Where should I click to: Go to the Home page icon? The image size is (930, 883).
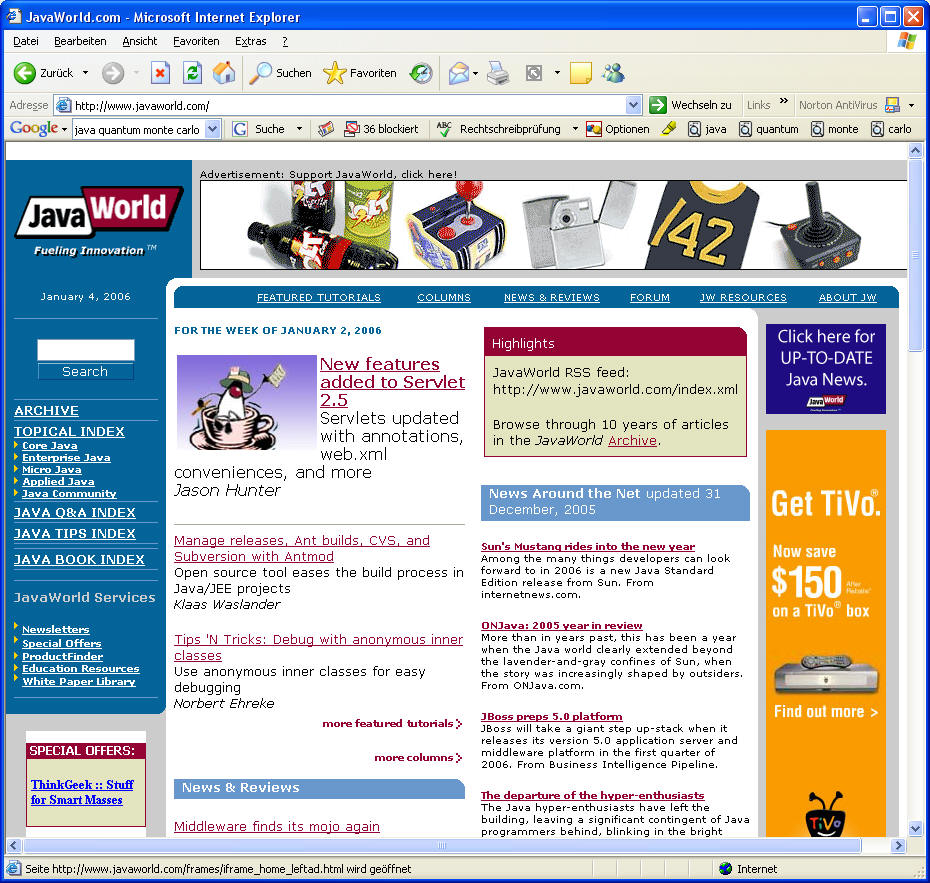224,73
